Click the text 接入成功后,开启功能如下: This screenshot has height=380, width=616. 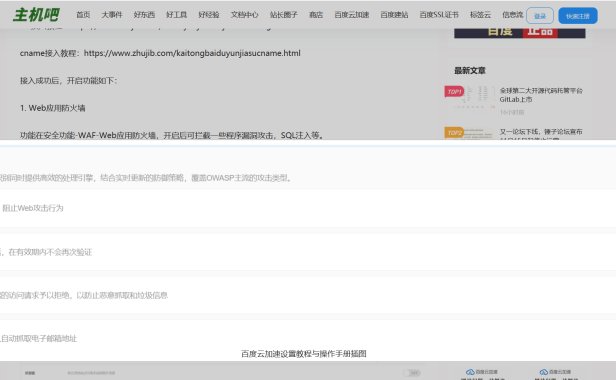click(x=69, y=81)
